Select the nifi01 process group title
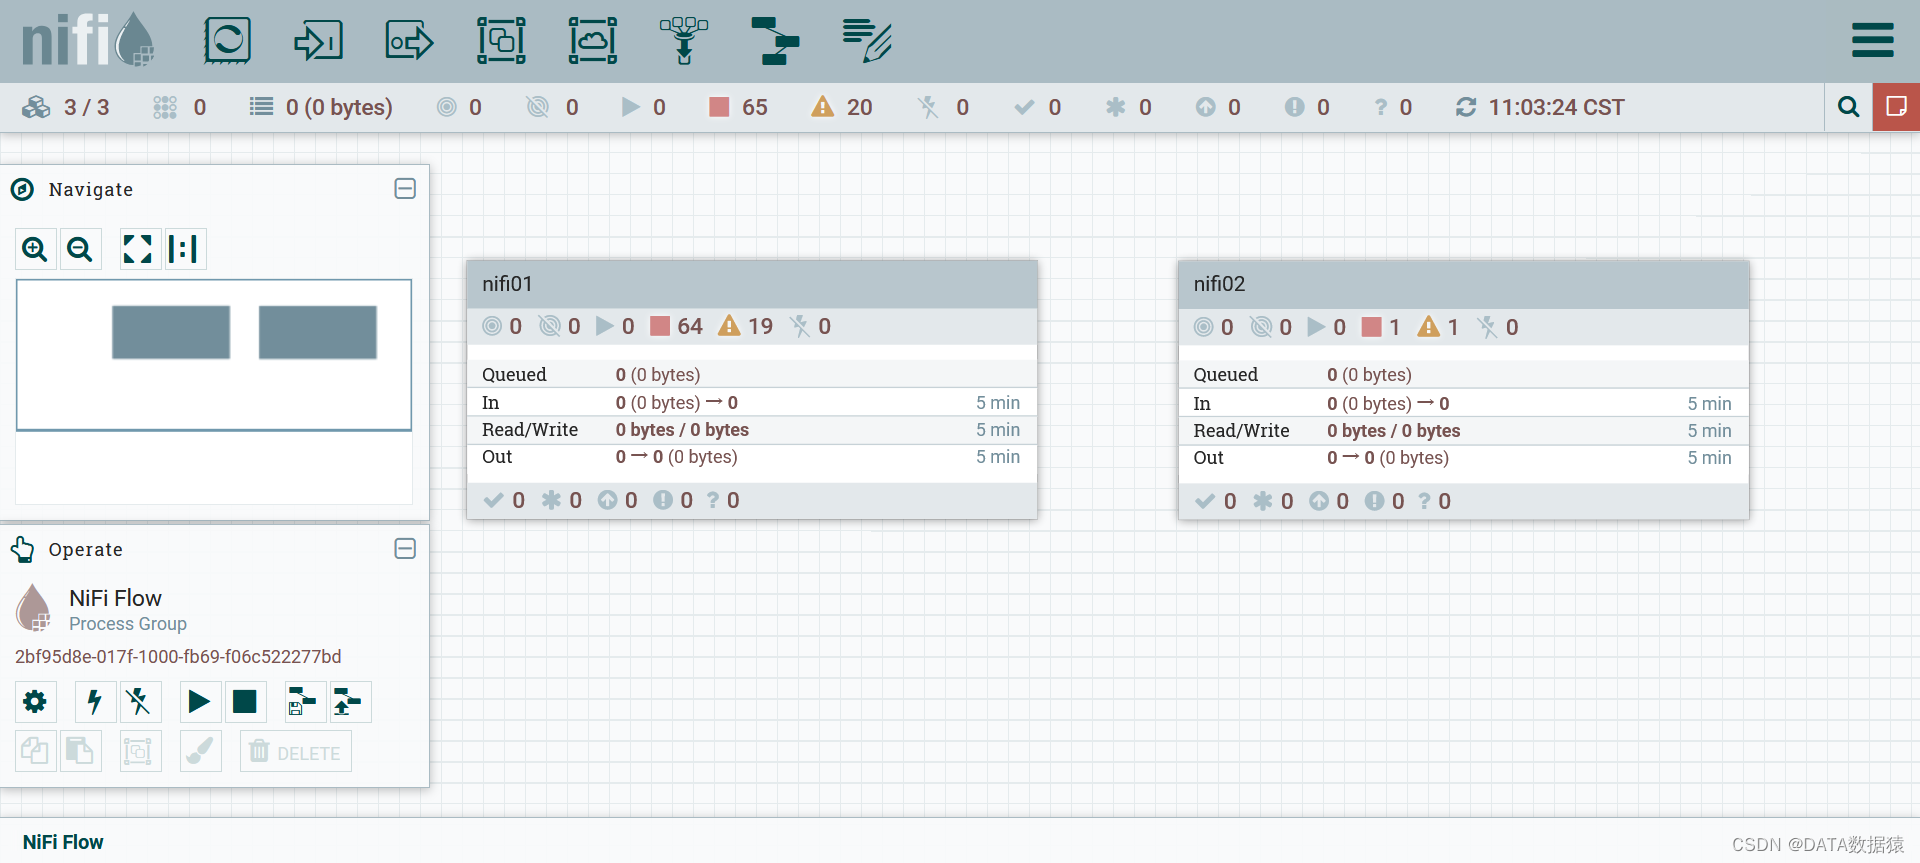Image resolution: width=1920 pixels, height=863 pixels. tap(507, 284)
